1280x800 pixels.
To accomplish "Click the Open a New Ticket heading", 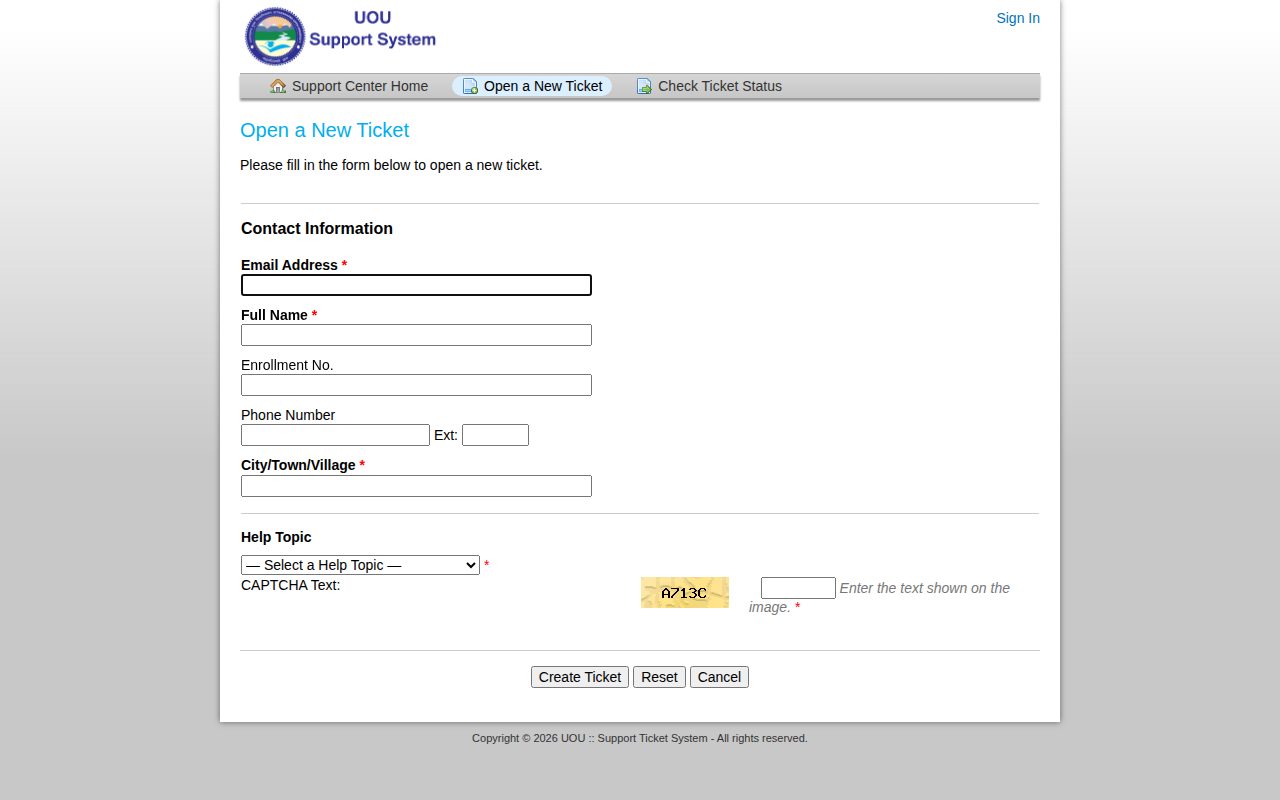I will point(325,130).
